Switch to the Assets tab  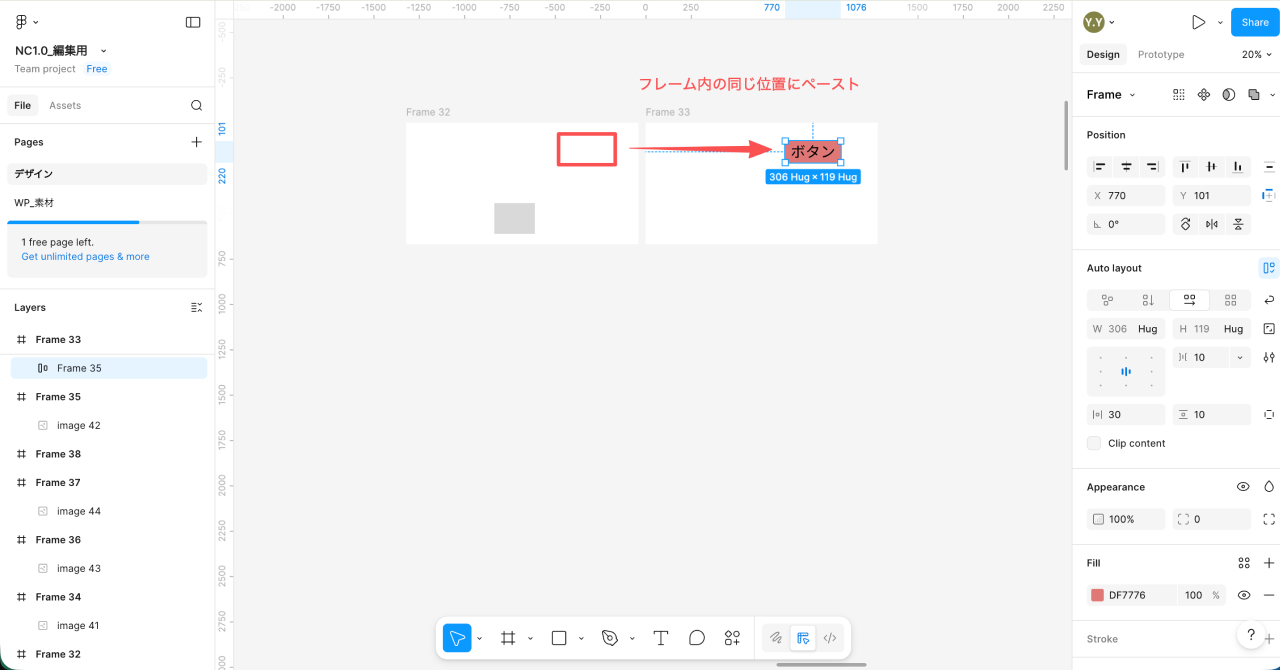[65, 105]
